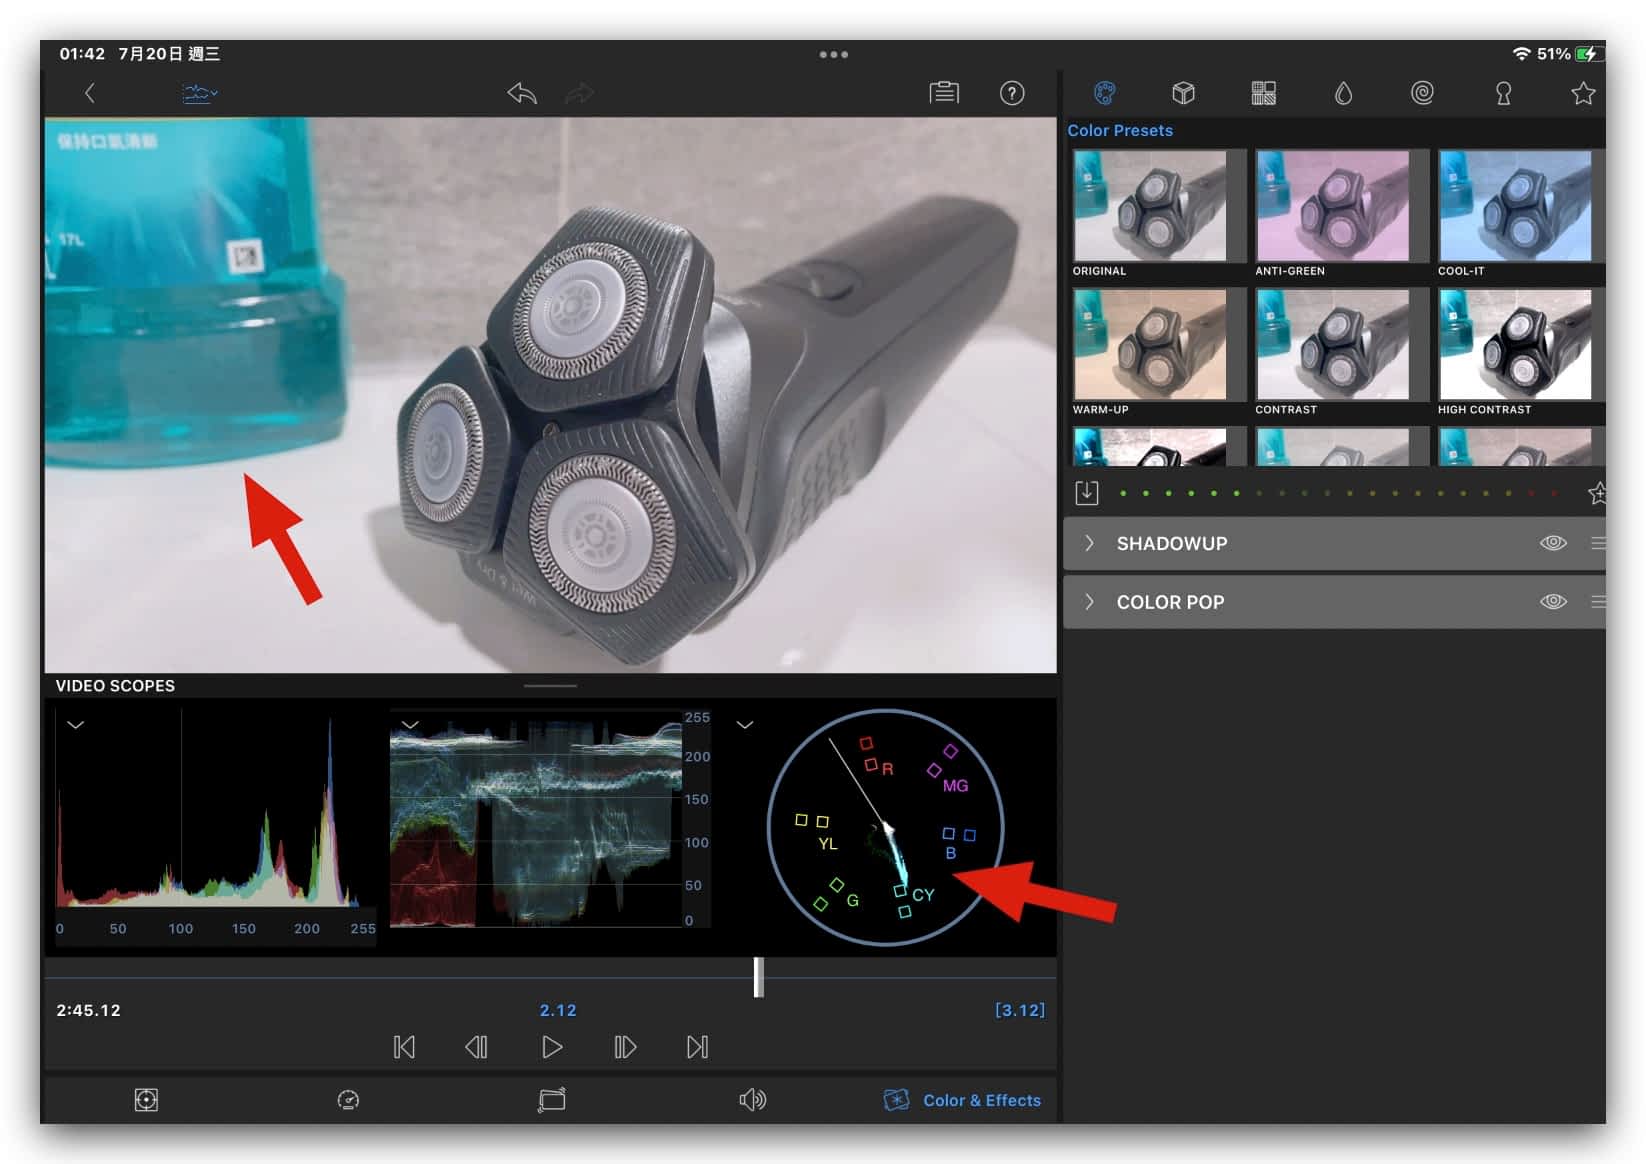The height and width of the screenshot is (1164, 1646).
Task: Open the histogram scope type dropdown
Action: [76, 725]
